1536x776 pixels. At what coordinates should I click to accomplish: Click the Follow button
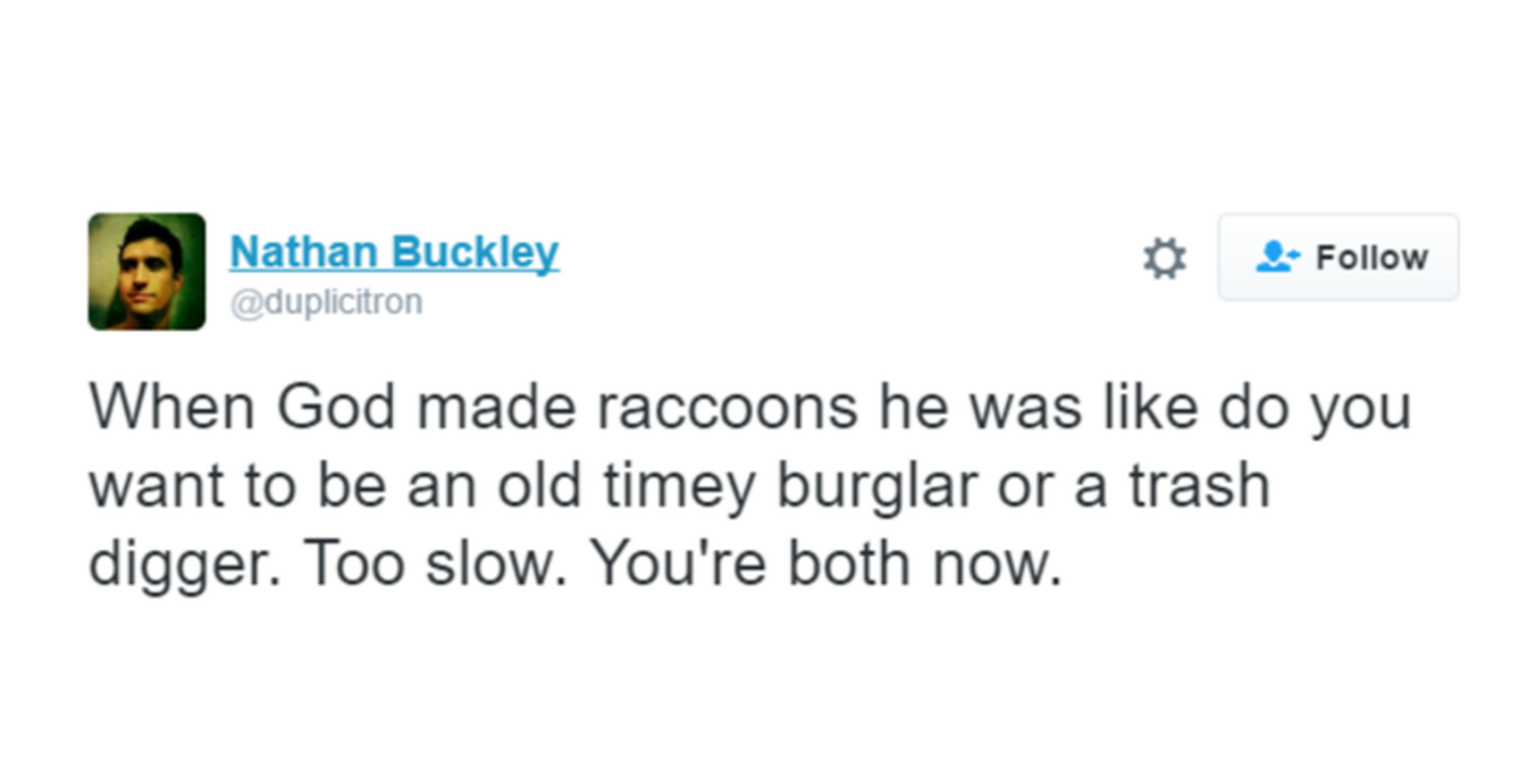point(1338,257)
